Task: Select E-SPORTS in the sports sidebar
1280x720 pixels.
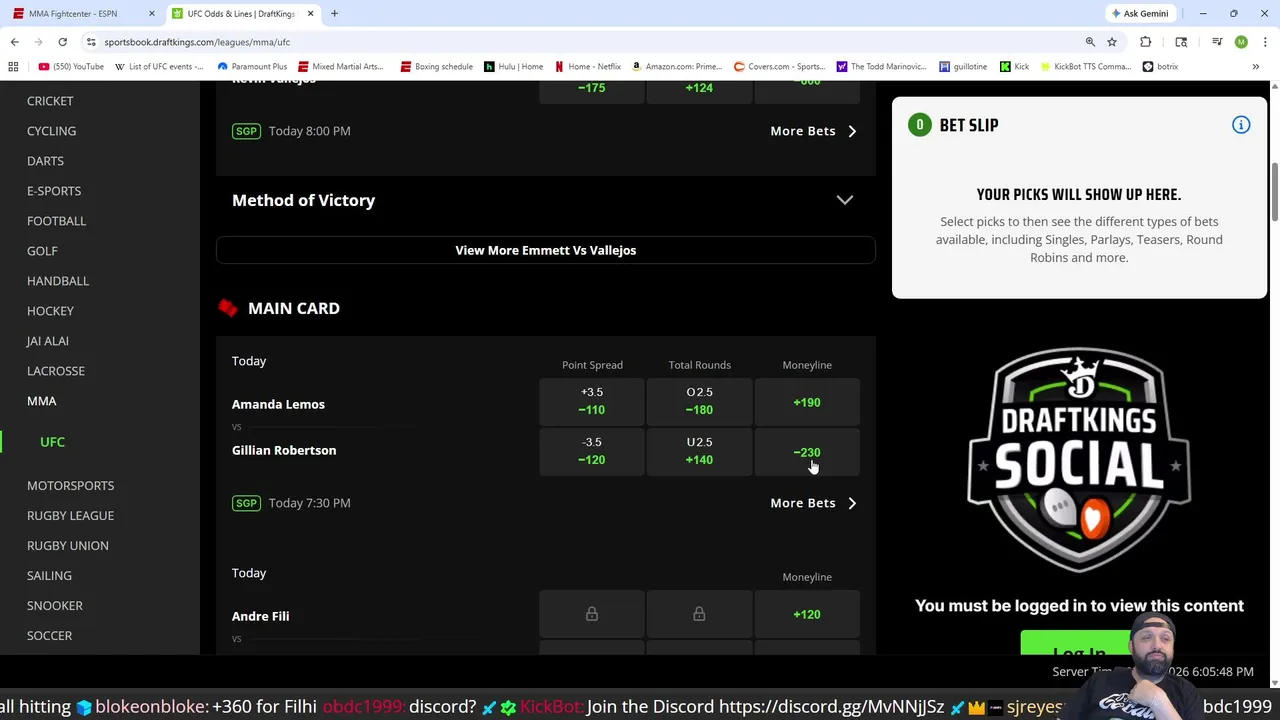Action: point(54,191)
